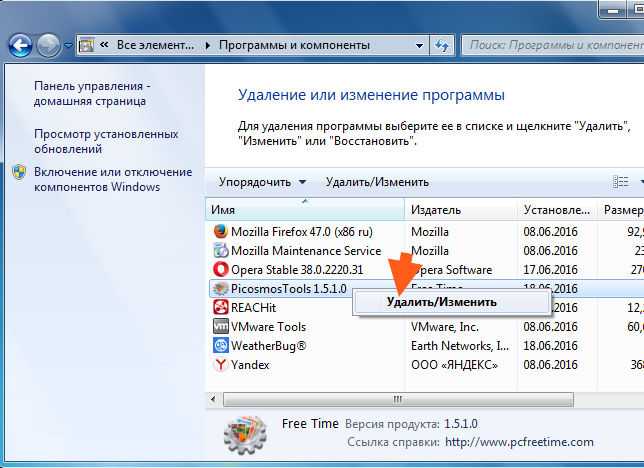Click the horizontal scrollbar thumb
The width and height of the screenshot is (644, 468).
click(398, 399)
